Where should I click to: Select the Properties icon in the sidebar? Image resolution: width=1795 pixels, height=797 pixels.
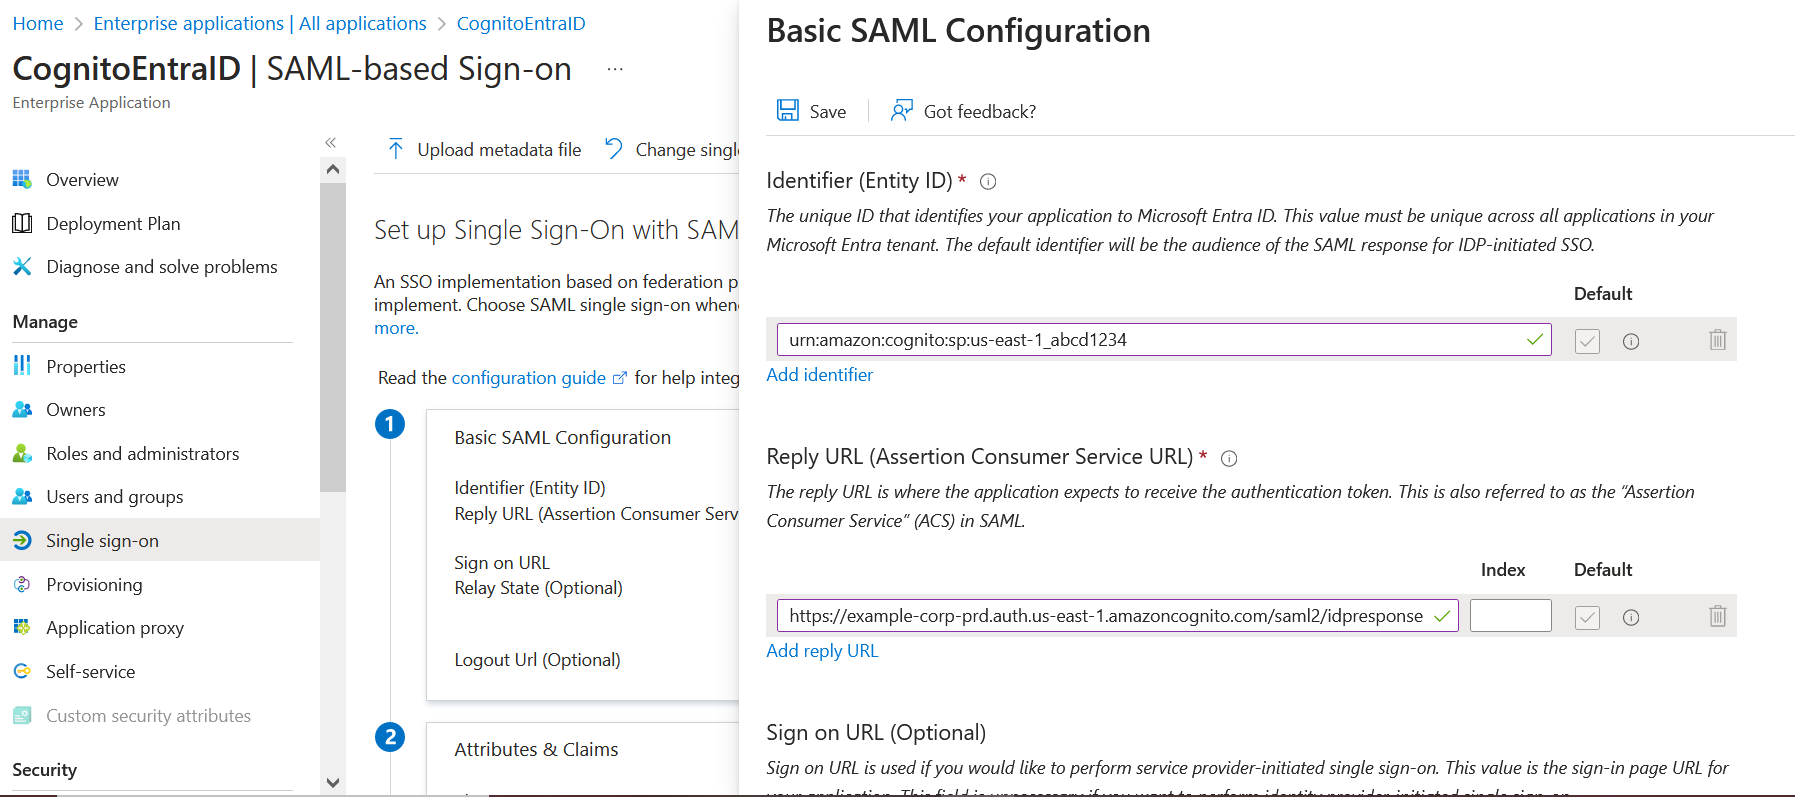[x=22, y=366]
